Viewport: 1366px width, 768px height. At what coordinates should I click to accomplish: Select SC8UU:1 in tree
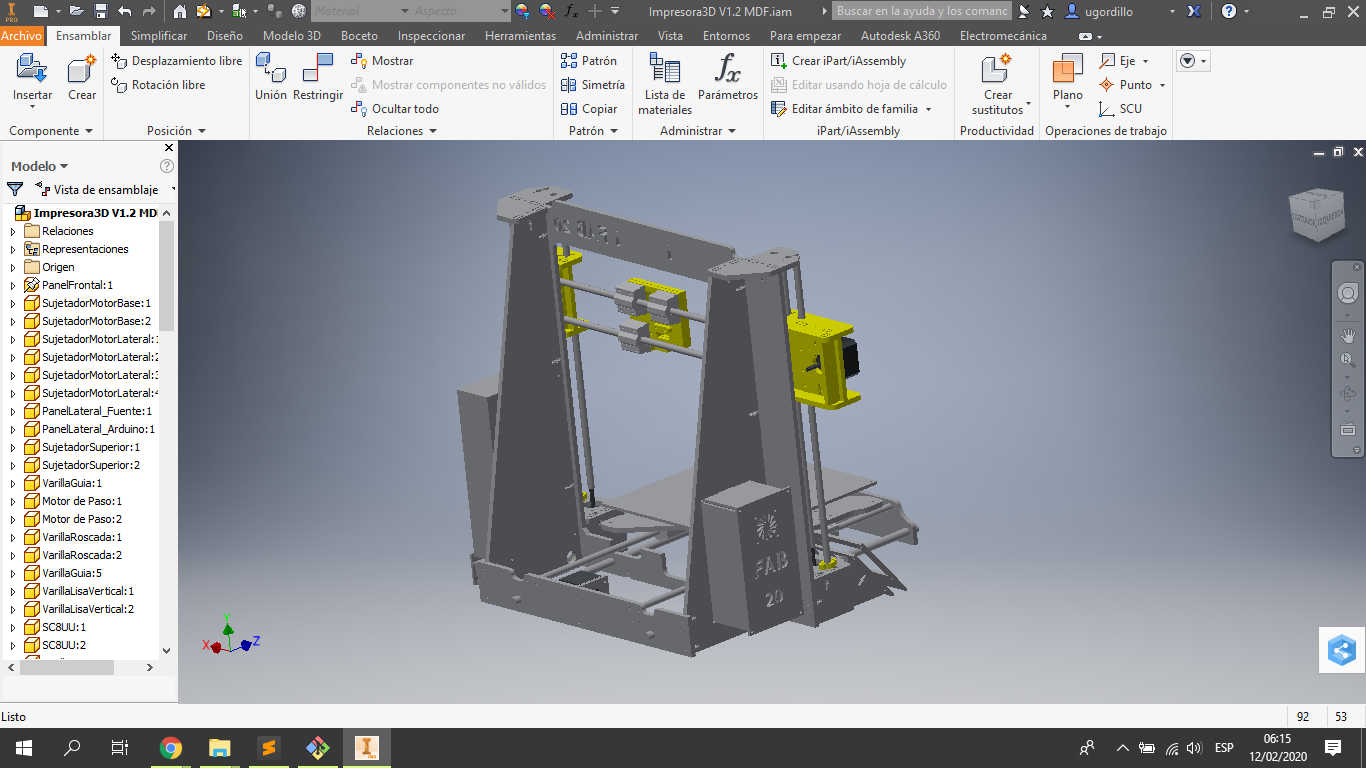pos(64,627)
